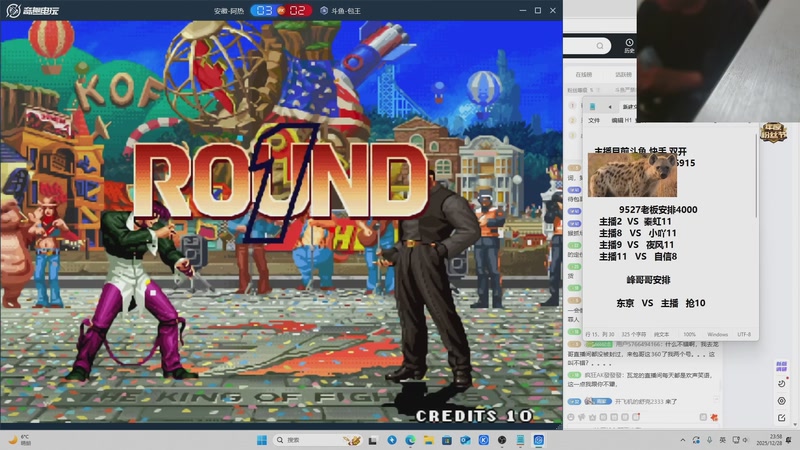Click the 开飞机的虾兜2333 username in chat

639,402
